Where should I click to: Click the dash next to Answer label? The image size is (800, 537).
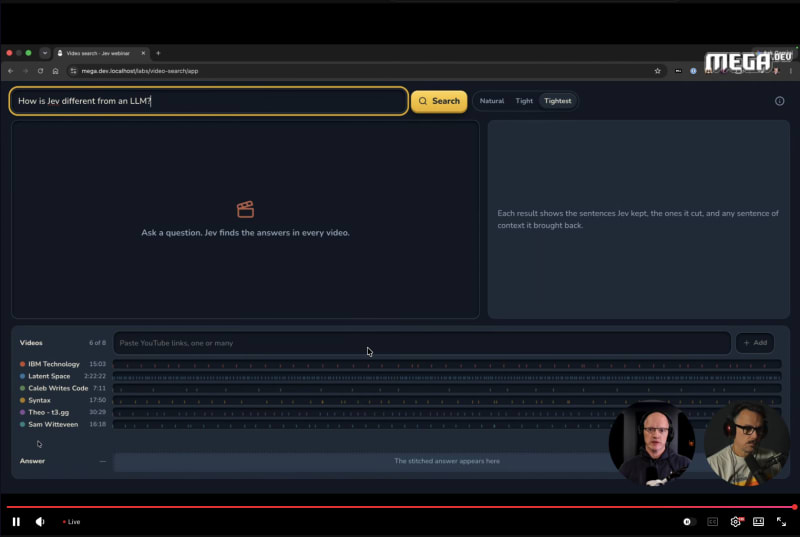point(103,461)
